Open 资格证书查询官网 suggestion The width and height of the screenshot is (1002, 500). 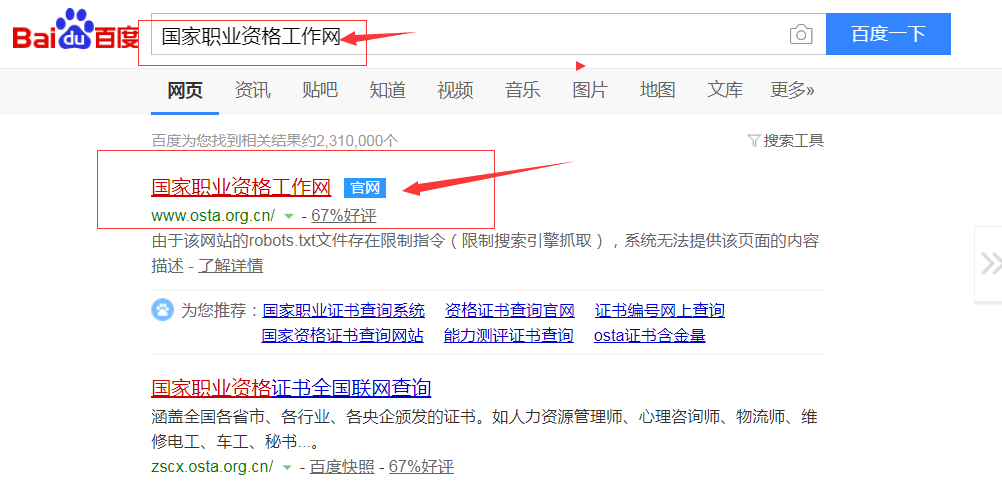509,311
